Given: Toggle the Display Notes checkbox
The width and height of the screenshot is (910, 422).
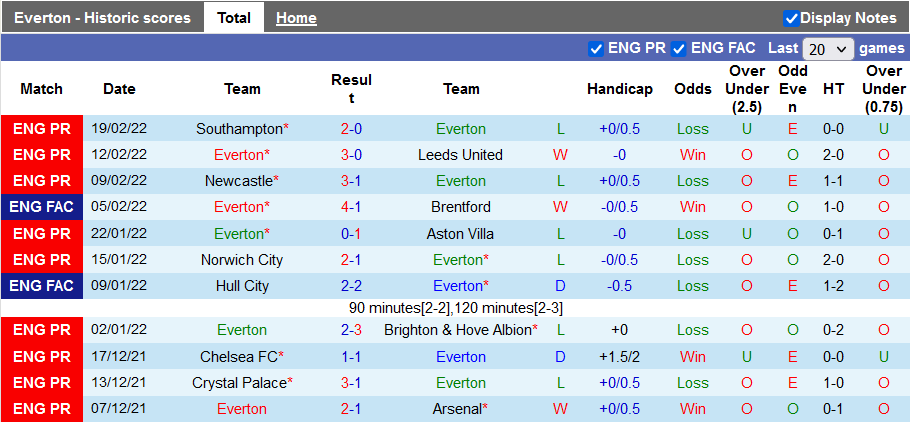Looking at the screenshot, I should 792,18.
